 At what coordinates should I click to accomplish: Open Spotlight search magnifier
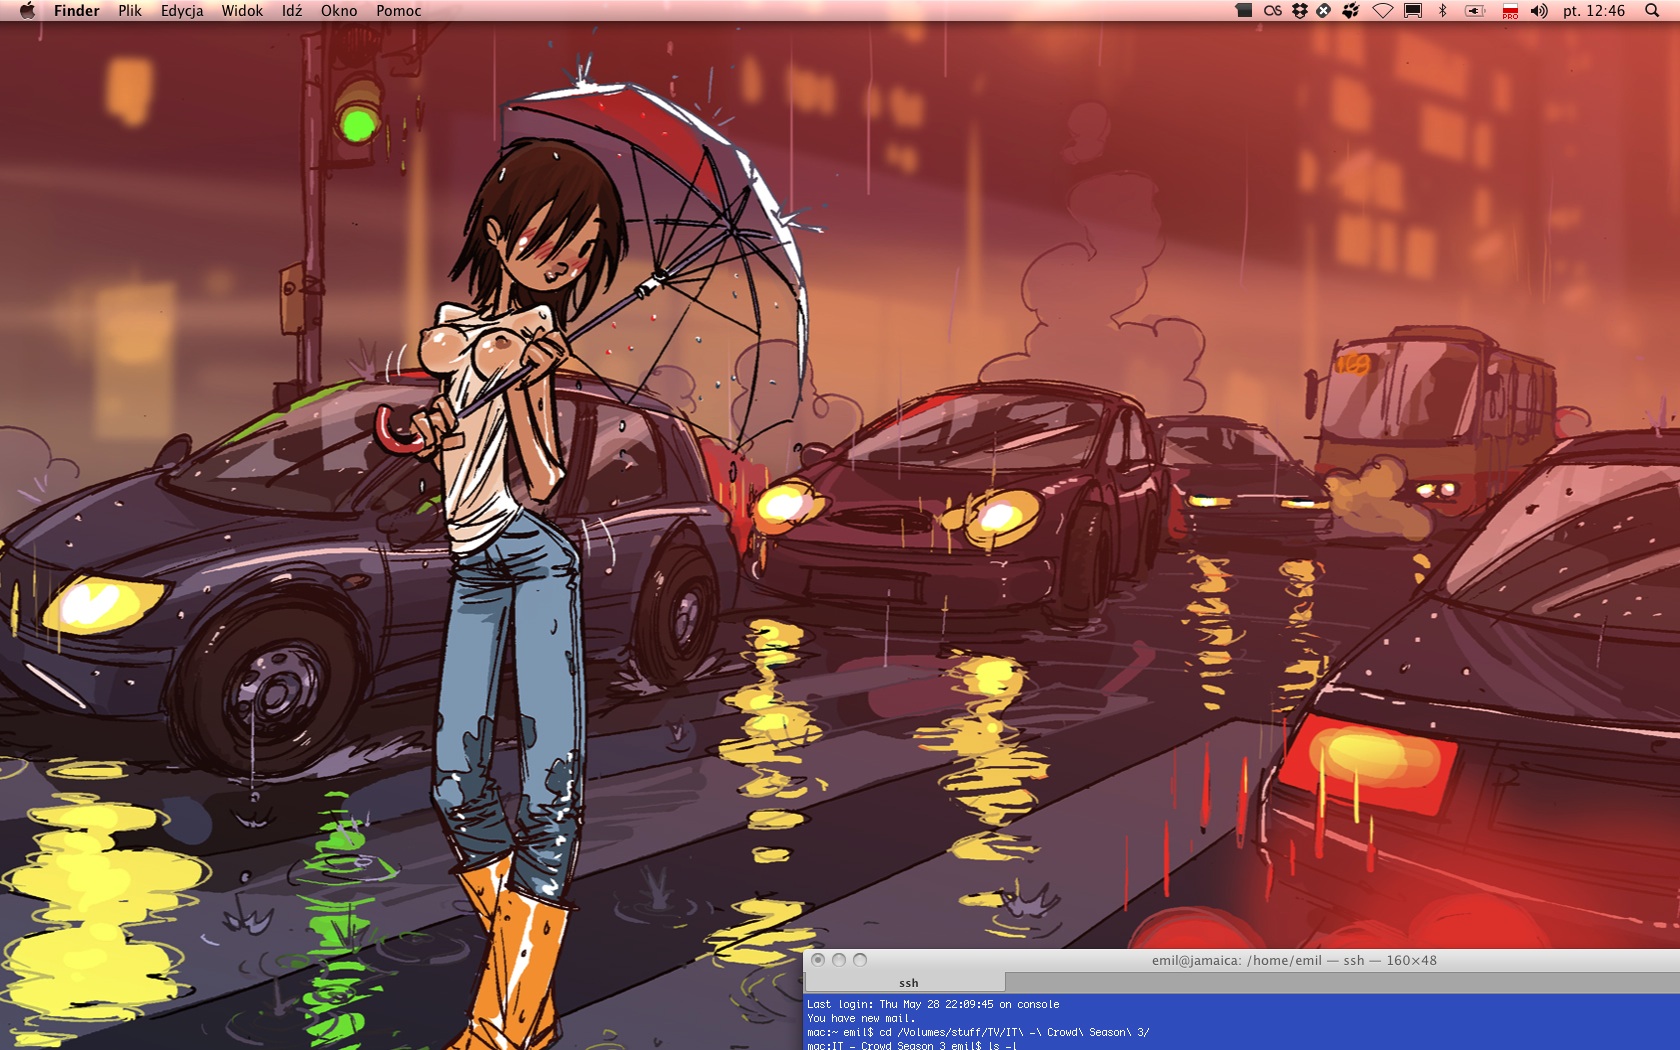[x=1652, y=11]
